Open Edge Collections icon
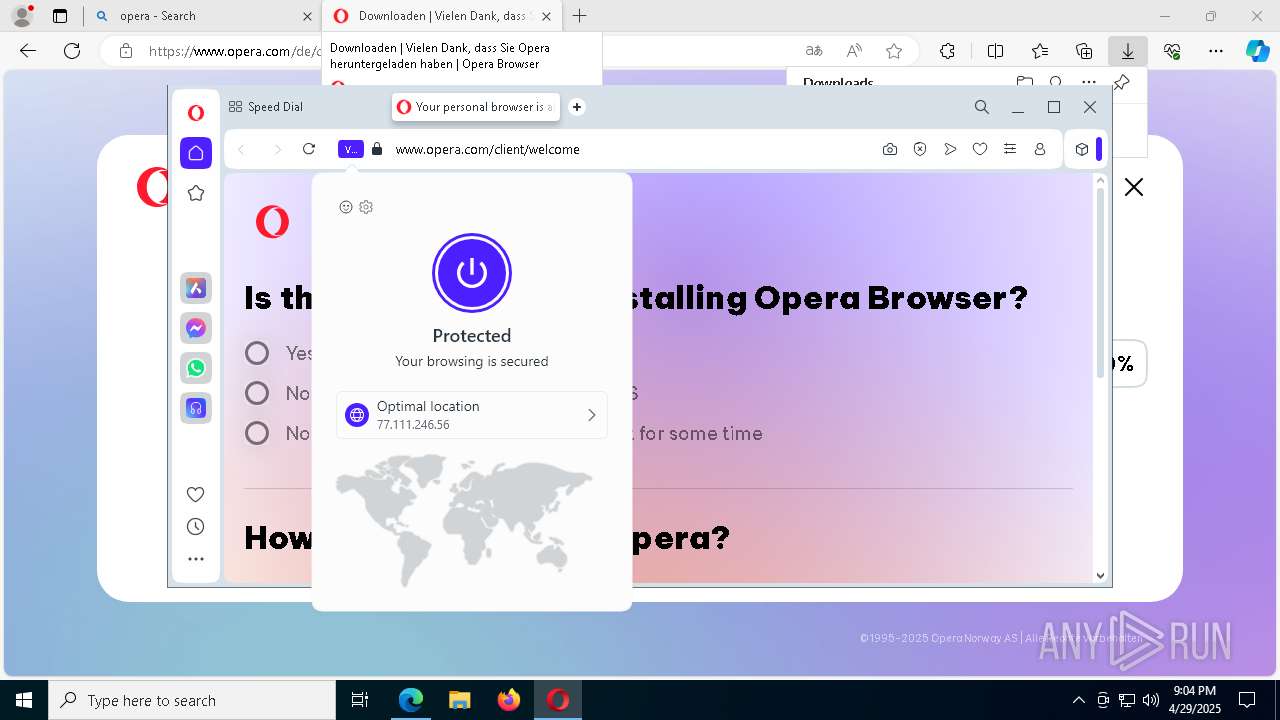Viewport: 1280px width, 720px height. 1084,51
